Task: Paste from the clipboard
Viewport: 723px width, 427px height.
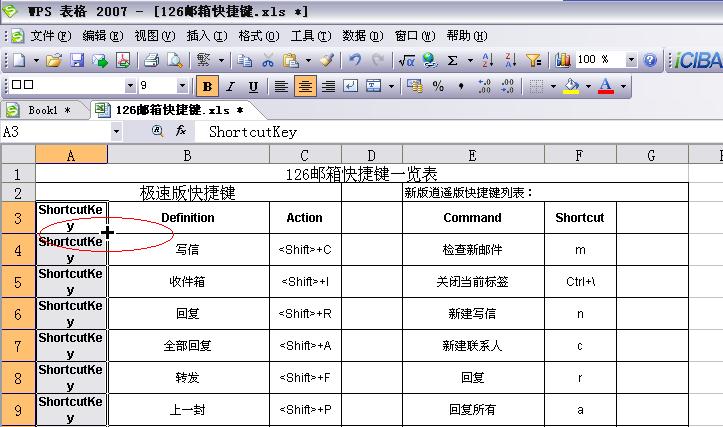Action: pyautogui.click(x=291, y=60)
